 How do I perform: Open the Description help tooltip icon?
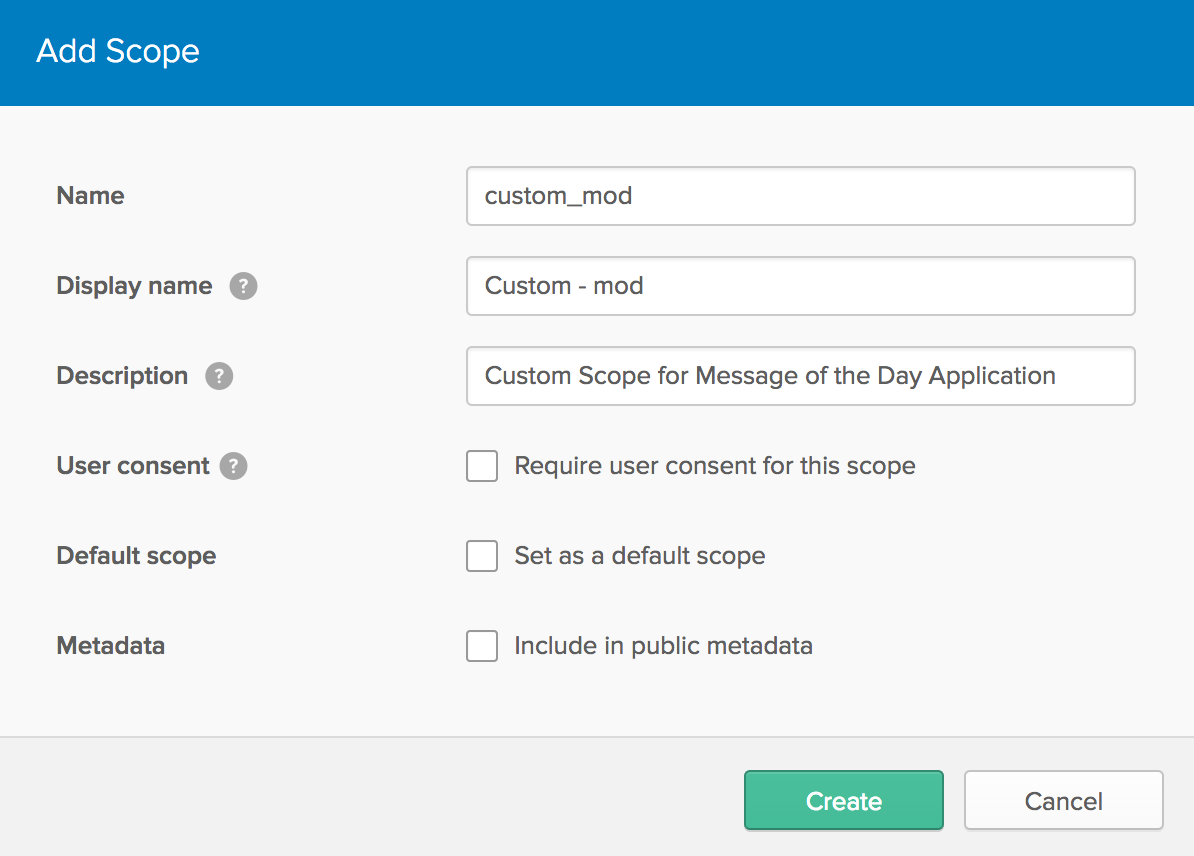(219, 376)
